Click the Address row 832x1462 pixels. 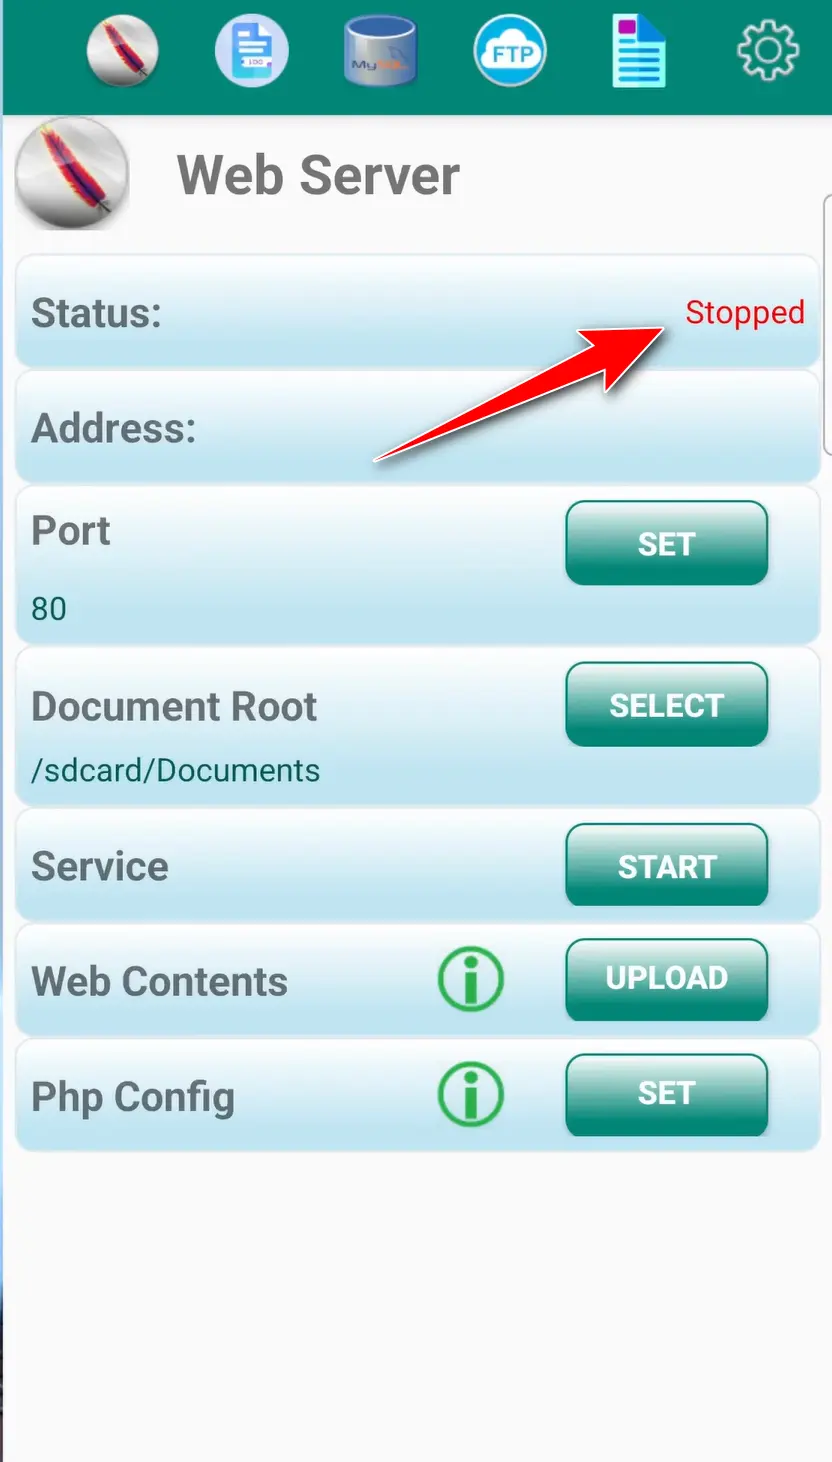pyautogui.click(x=417, y=428)
